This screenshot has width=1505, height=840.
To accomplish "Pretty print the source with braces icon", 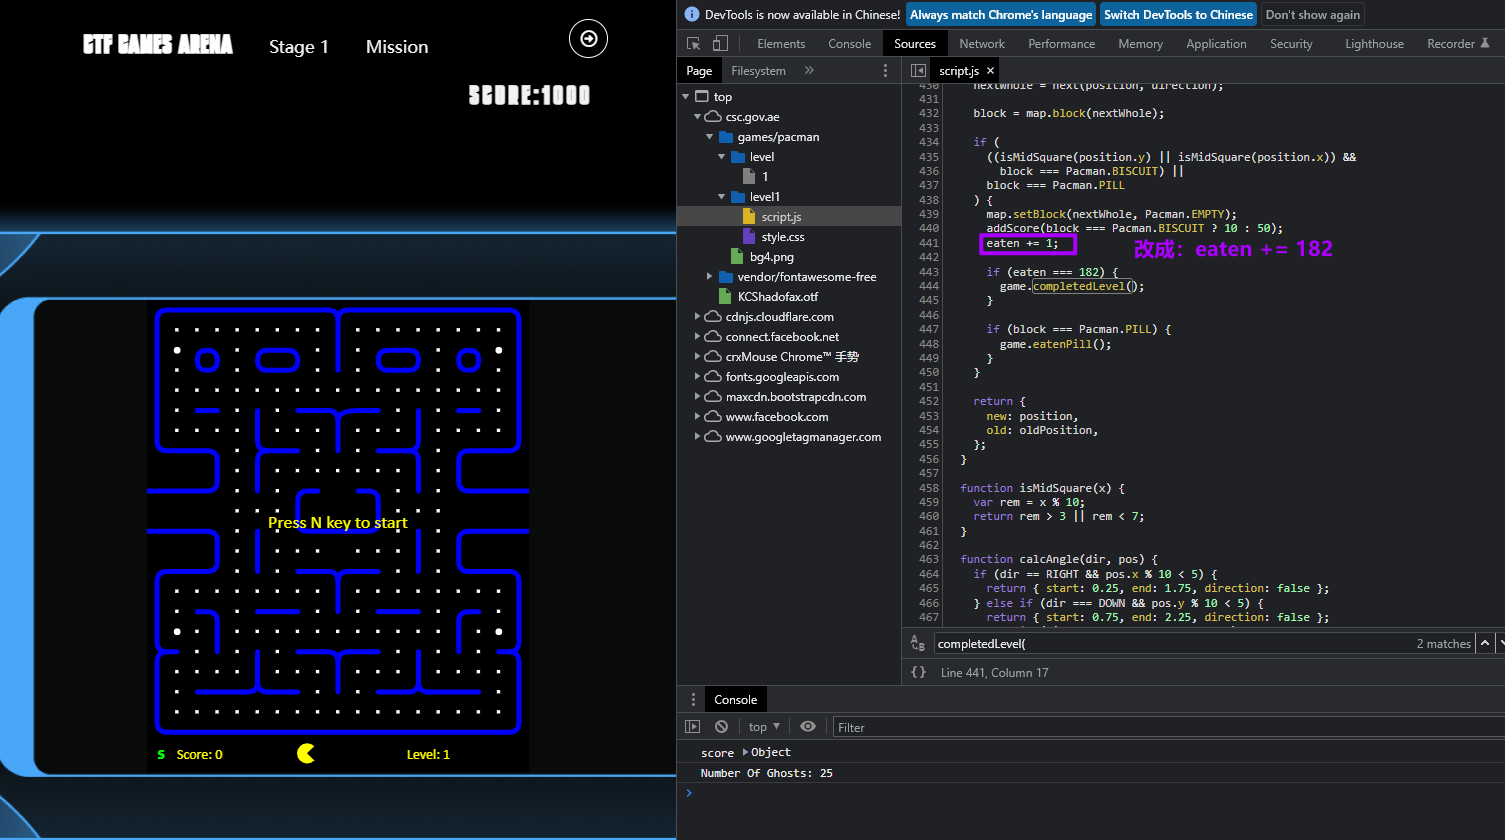I will (918, 673).
